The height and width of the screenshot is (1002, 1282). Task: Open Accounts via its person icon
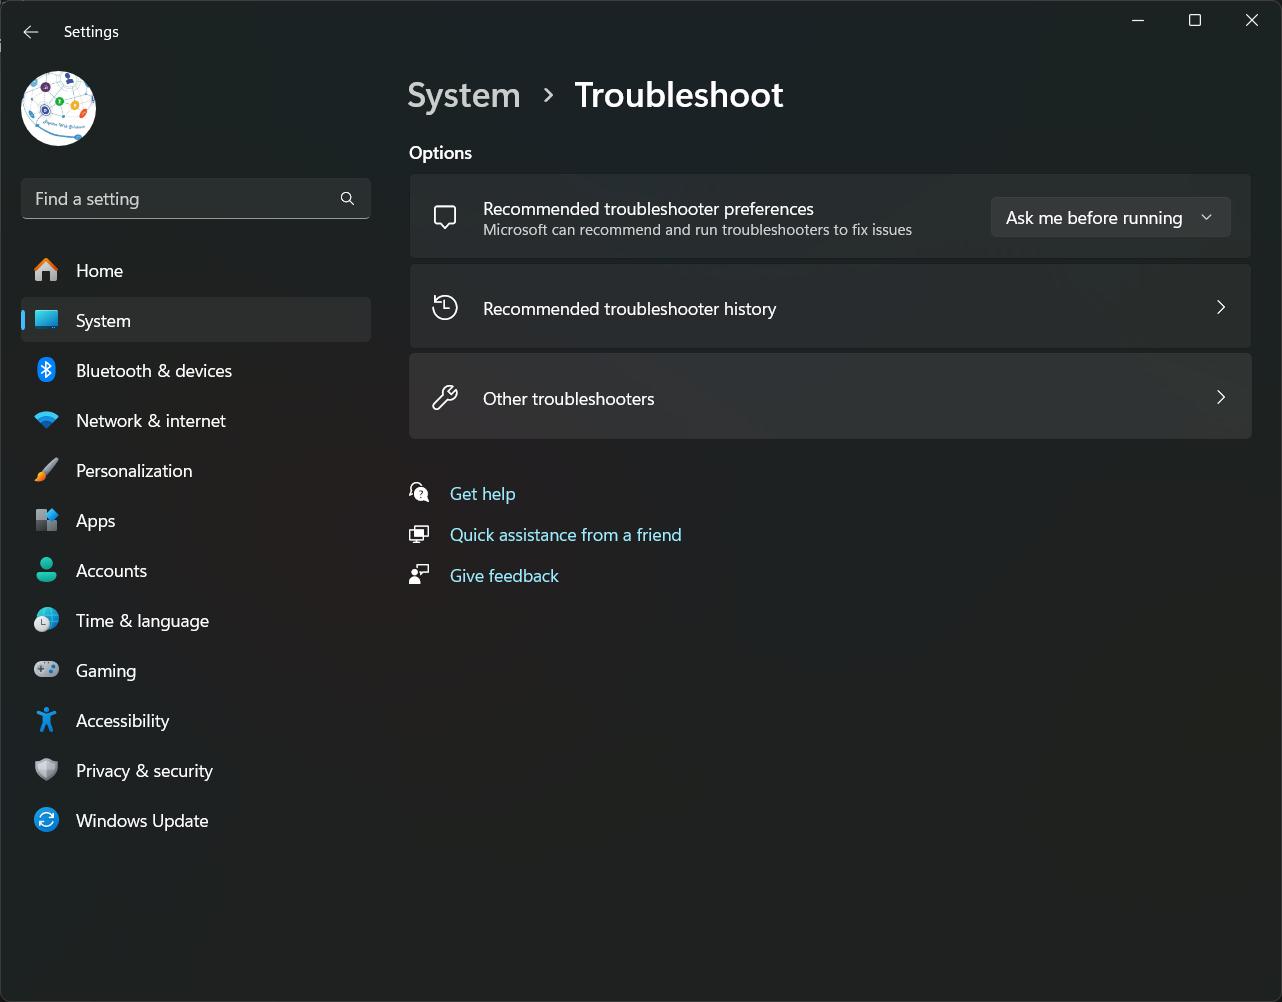(x=46, y=570)
